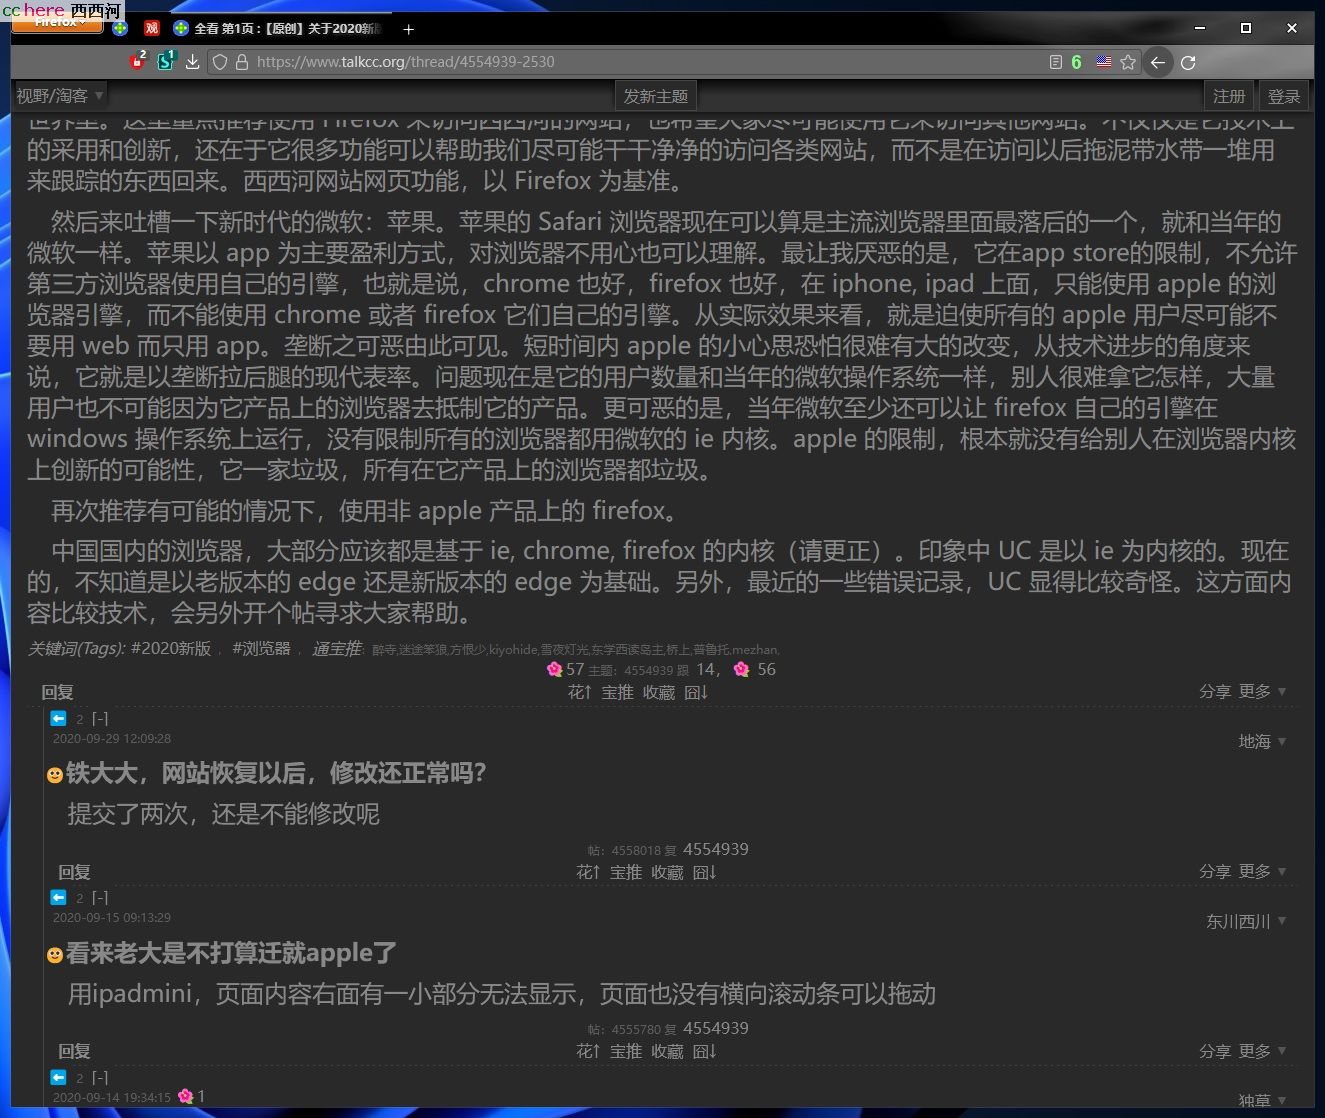
Task: Click 宝推 on the main post's action row
Action: click(x=617, y=692)
